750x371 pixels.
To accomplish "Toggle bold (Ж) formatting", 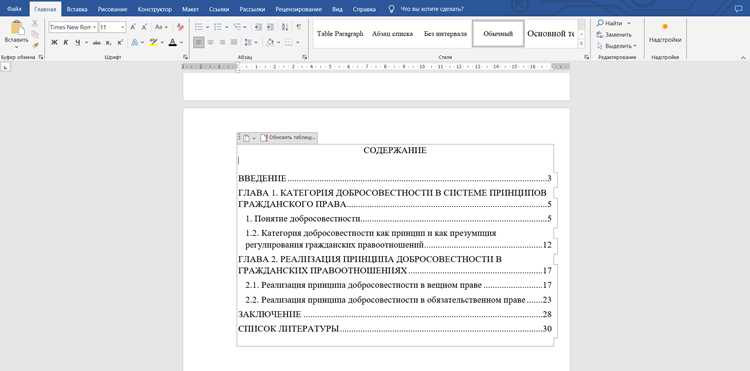I will coord(55,43).
